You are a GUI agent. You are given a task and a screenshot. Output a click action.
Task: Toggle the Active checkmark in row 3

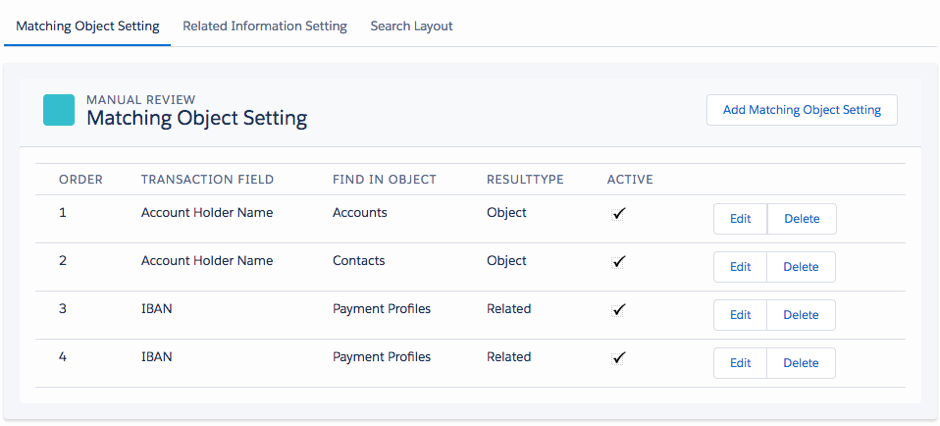coord(619,309)
